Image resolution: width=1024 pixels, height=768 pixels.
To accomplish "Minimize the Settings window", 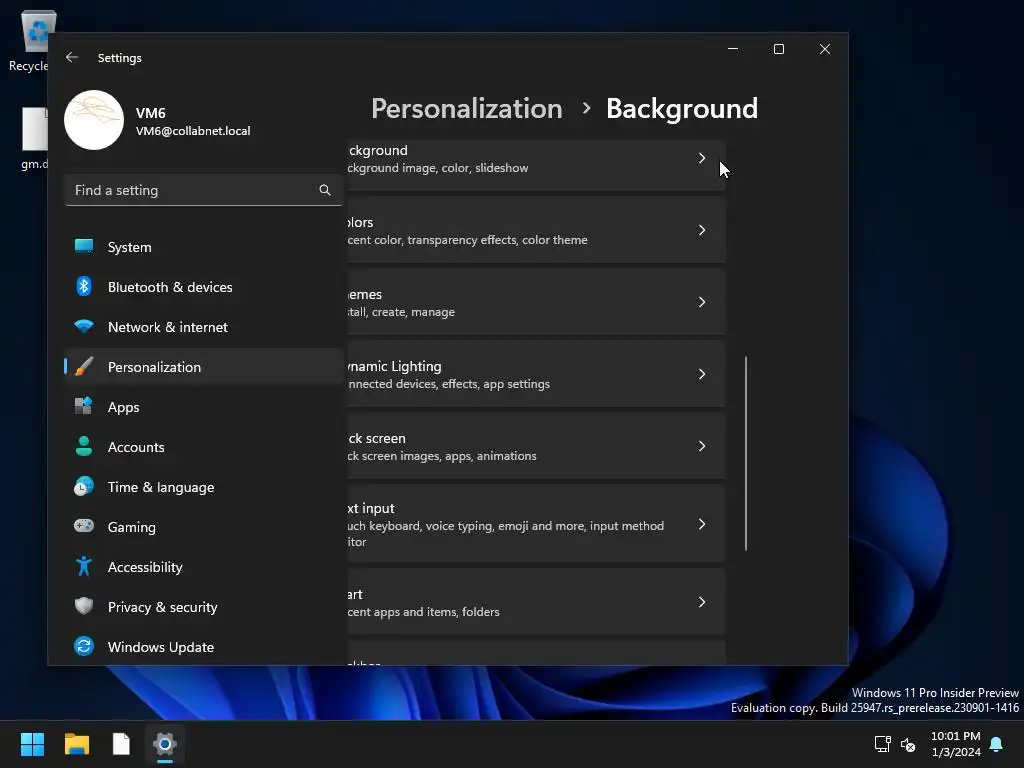I will coord(733,49).
